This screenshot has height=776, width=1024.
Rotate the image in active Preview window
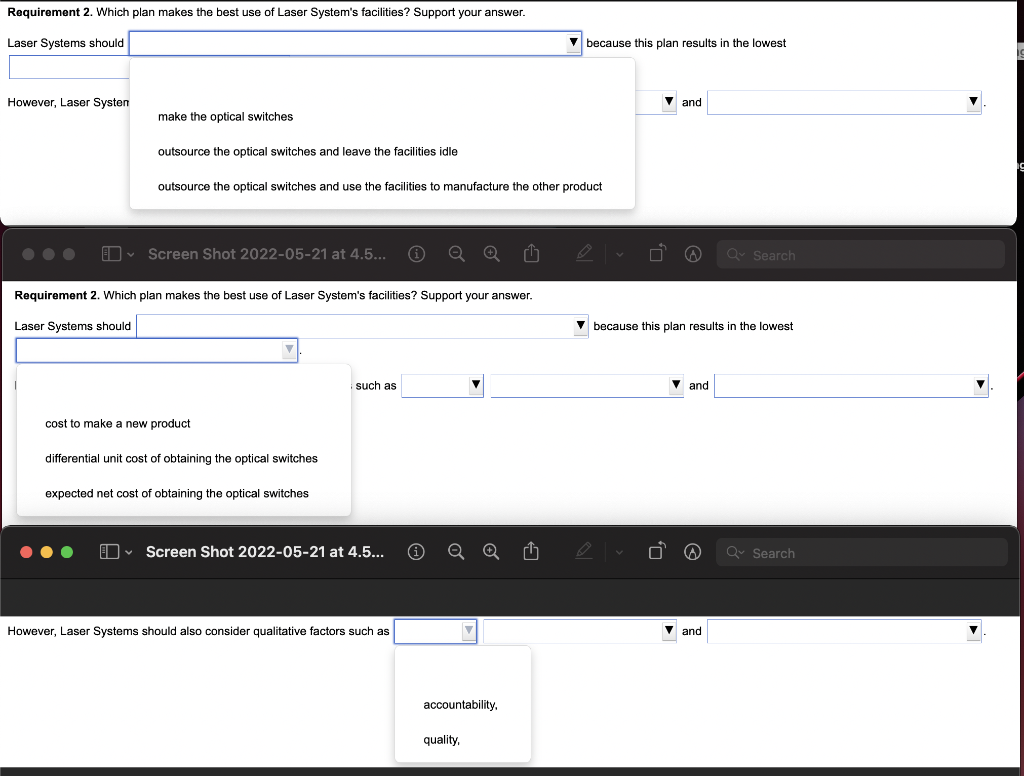[x=657, y=551]
